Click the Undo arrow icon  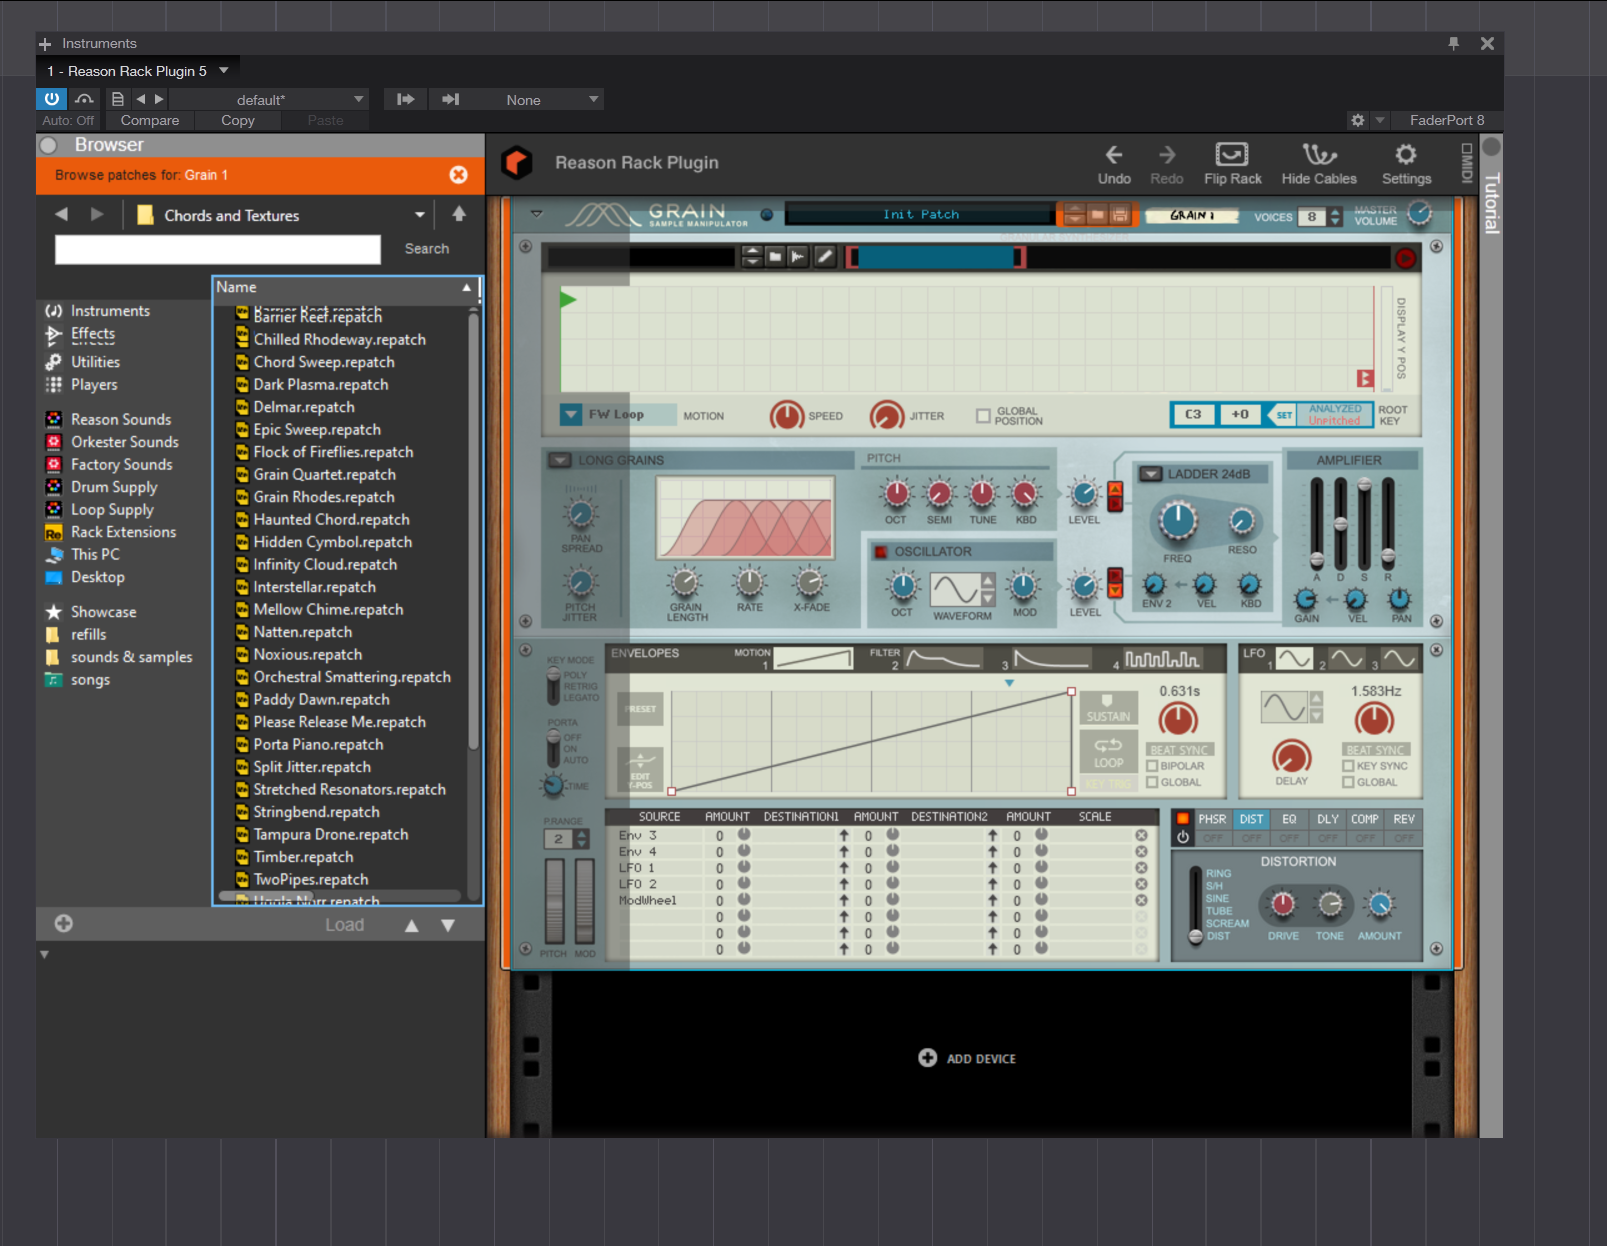tap(1113, 154)
